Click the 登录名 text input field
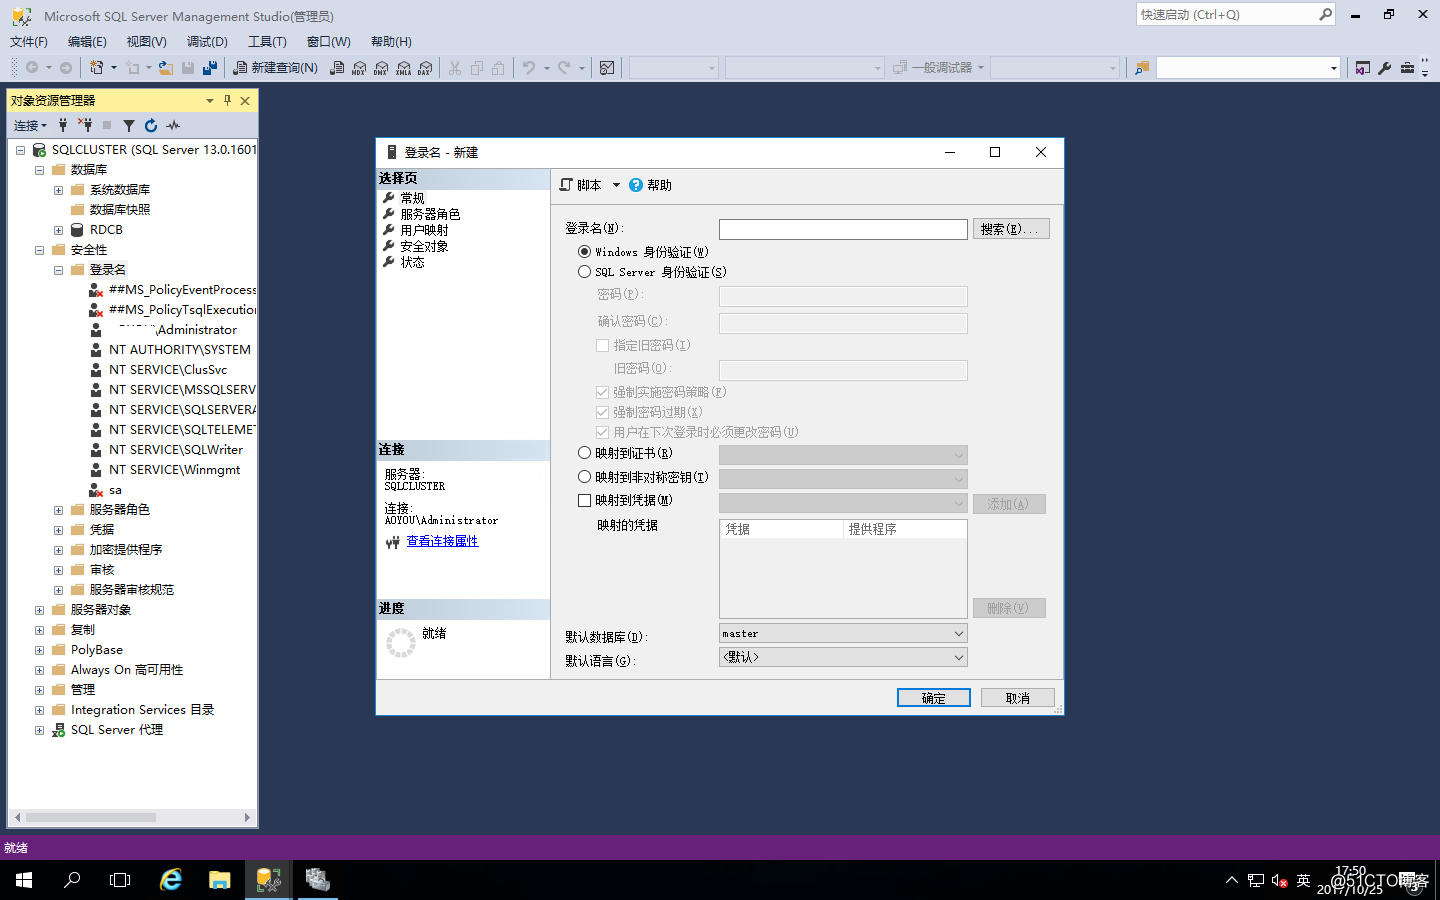Viewport: 1440px width, 900px height. (x=843, y=229)
